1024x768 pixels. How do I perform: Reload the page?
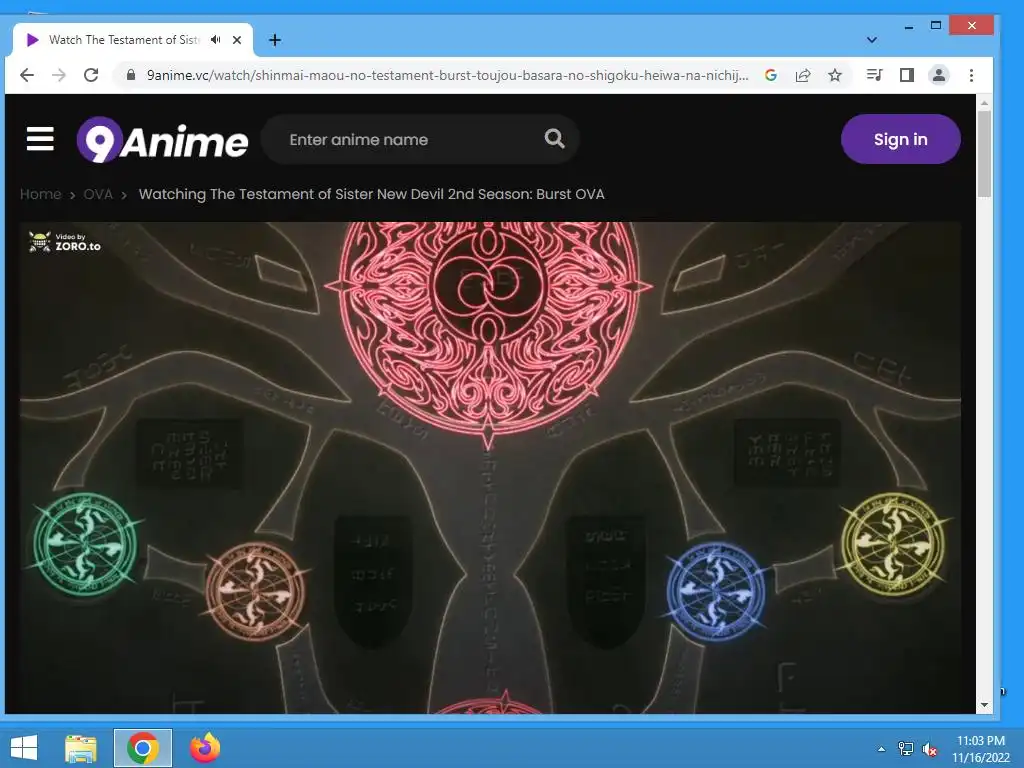point(91,75)
